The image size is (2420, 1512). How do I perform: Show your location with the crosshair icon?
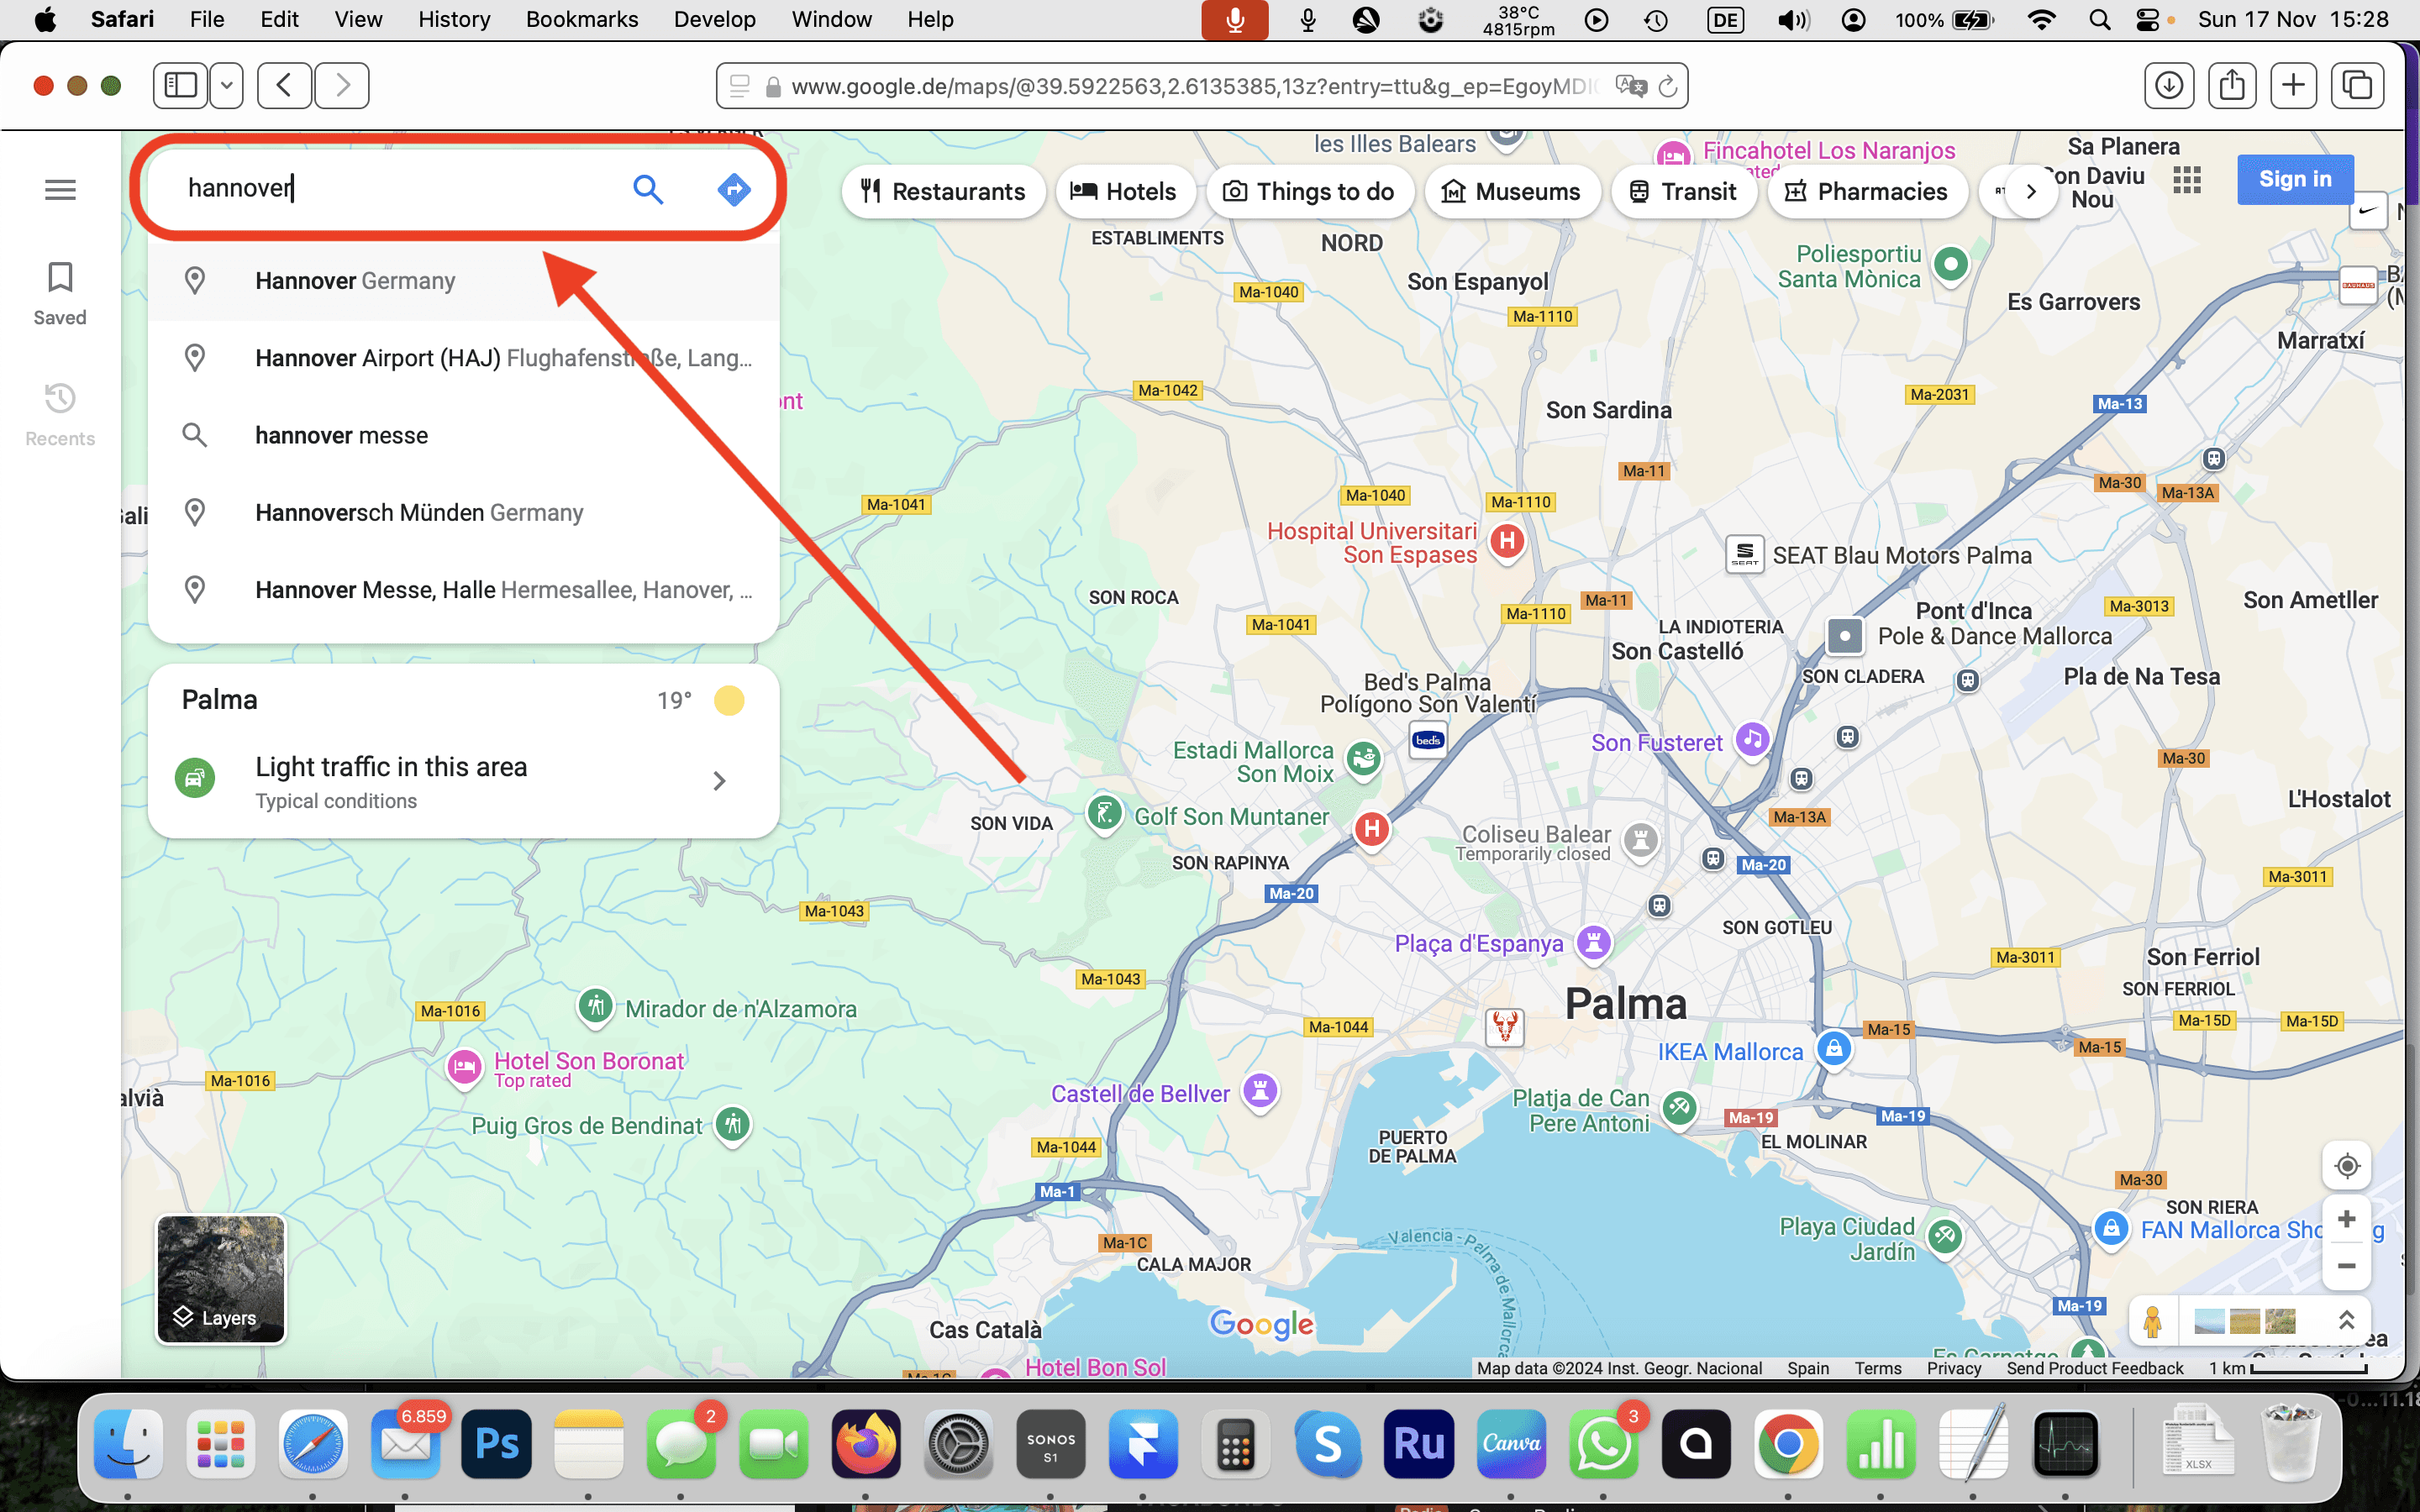pos(2346,1166)
